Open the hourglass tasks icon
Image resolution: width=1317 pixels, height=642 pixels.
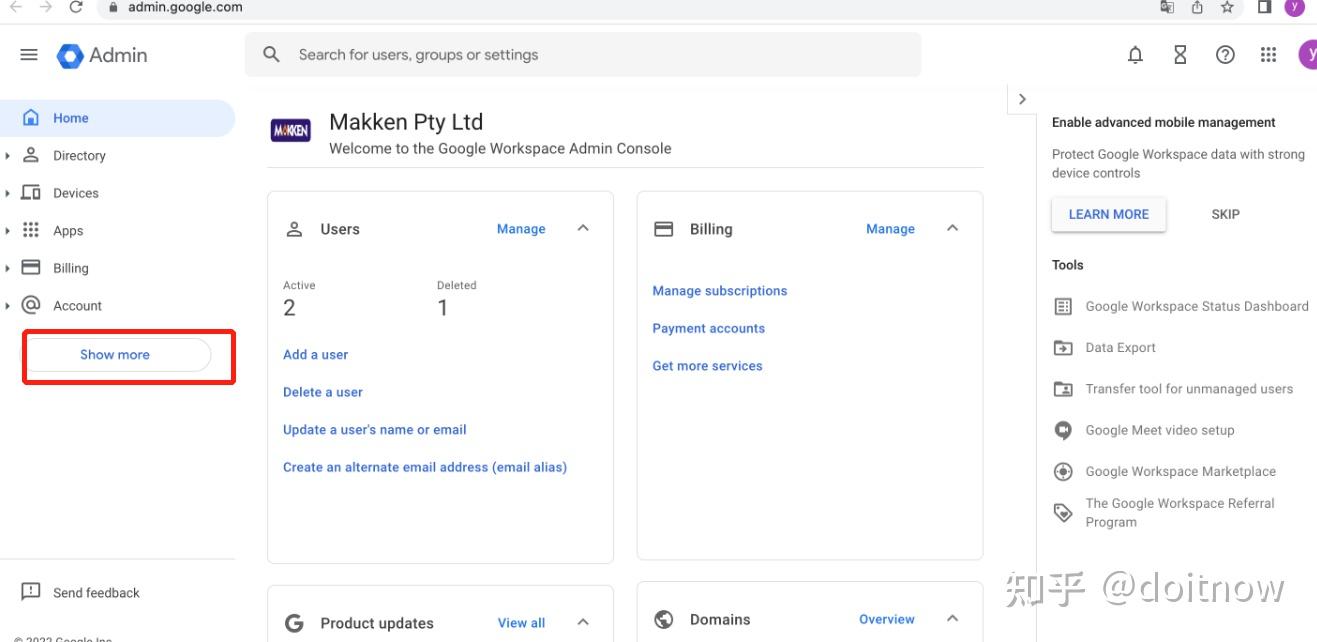[x=1180, y=55]
